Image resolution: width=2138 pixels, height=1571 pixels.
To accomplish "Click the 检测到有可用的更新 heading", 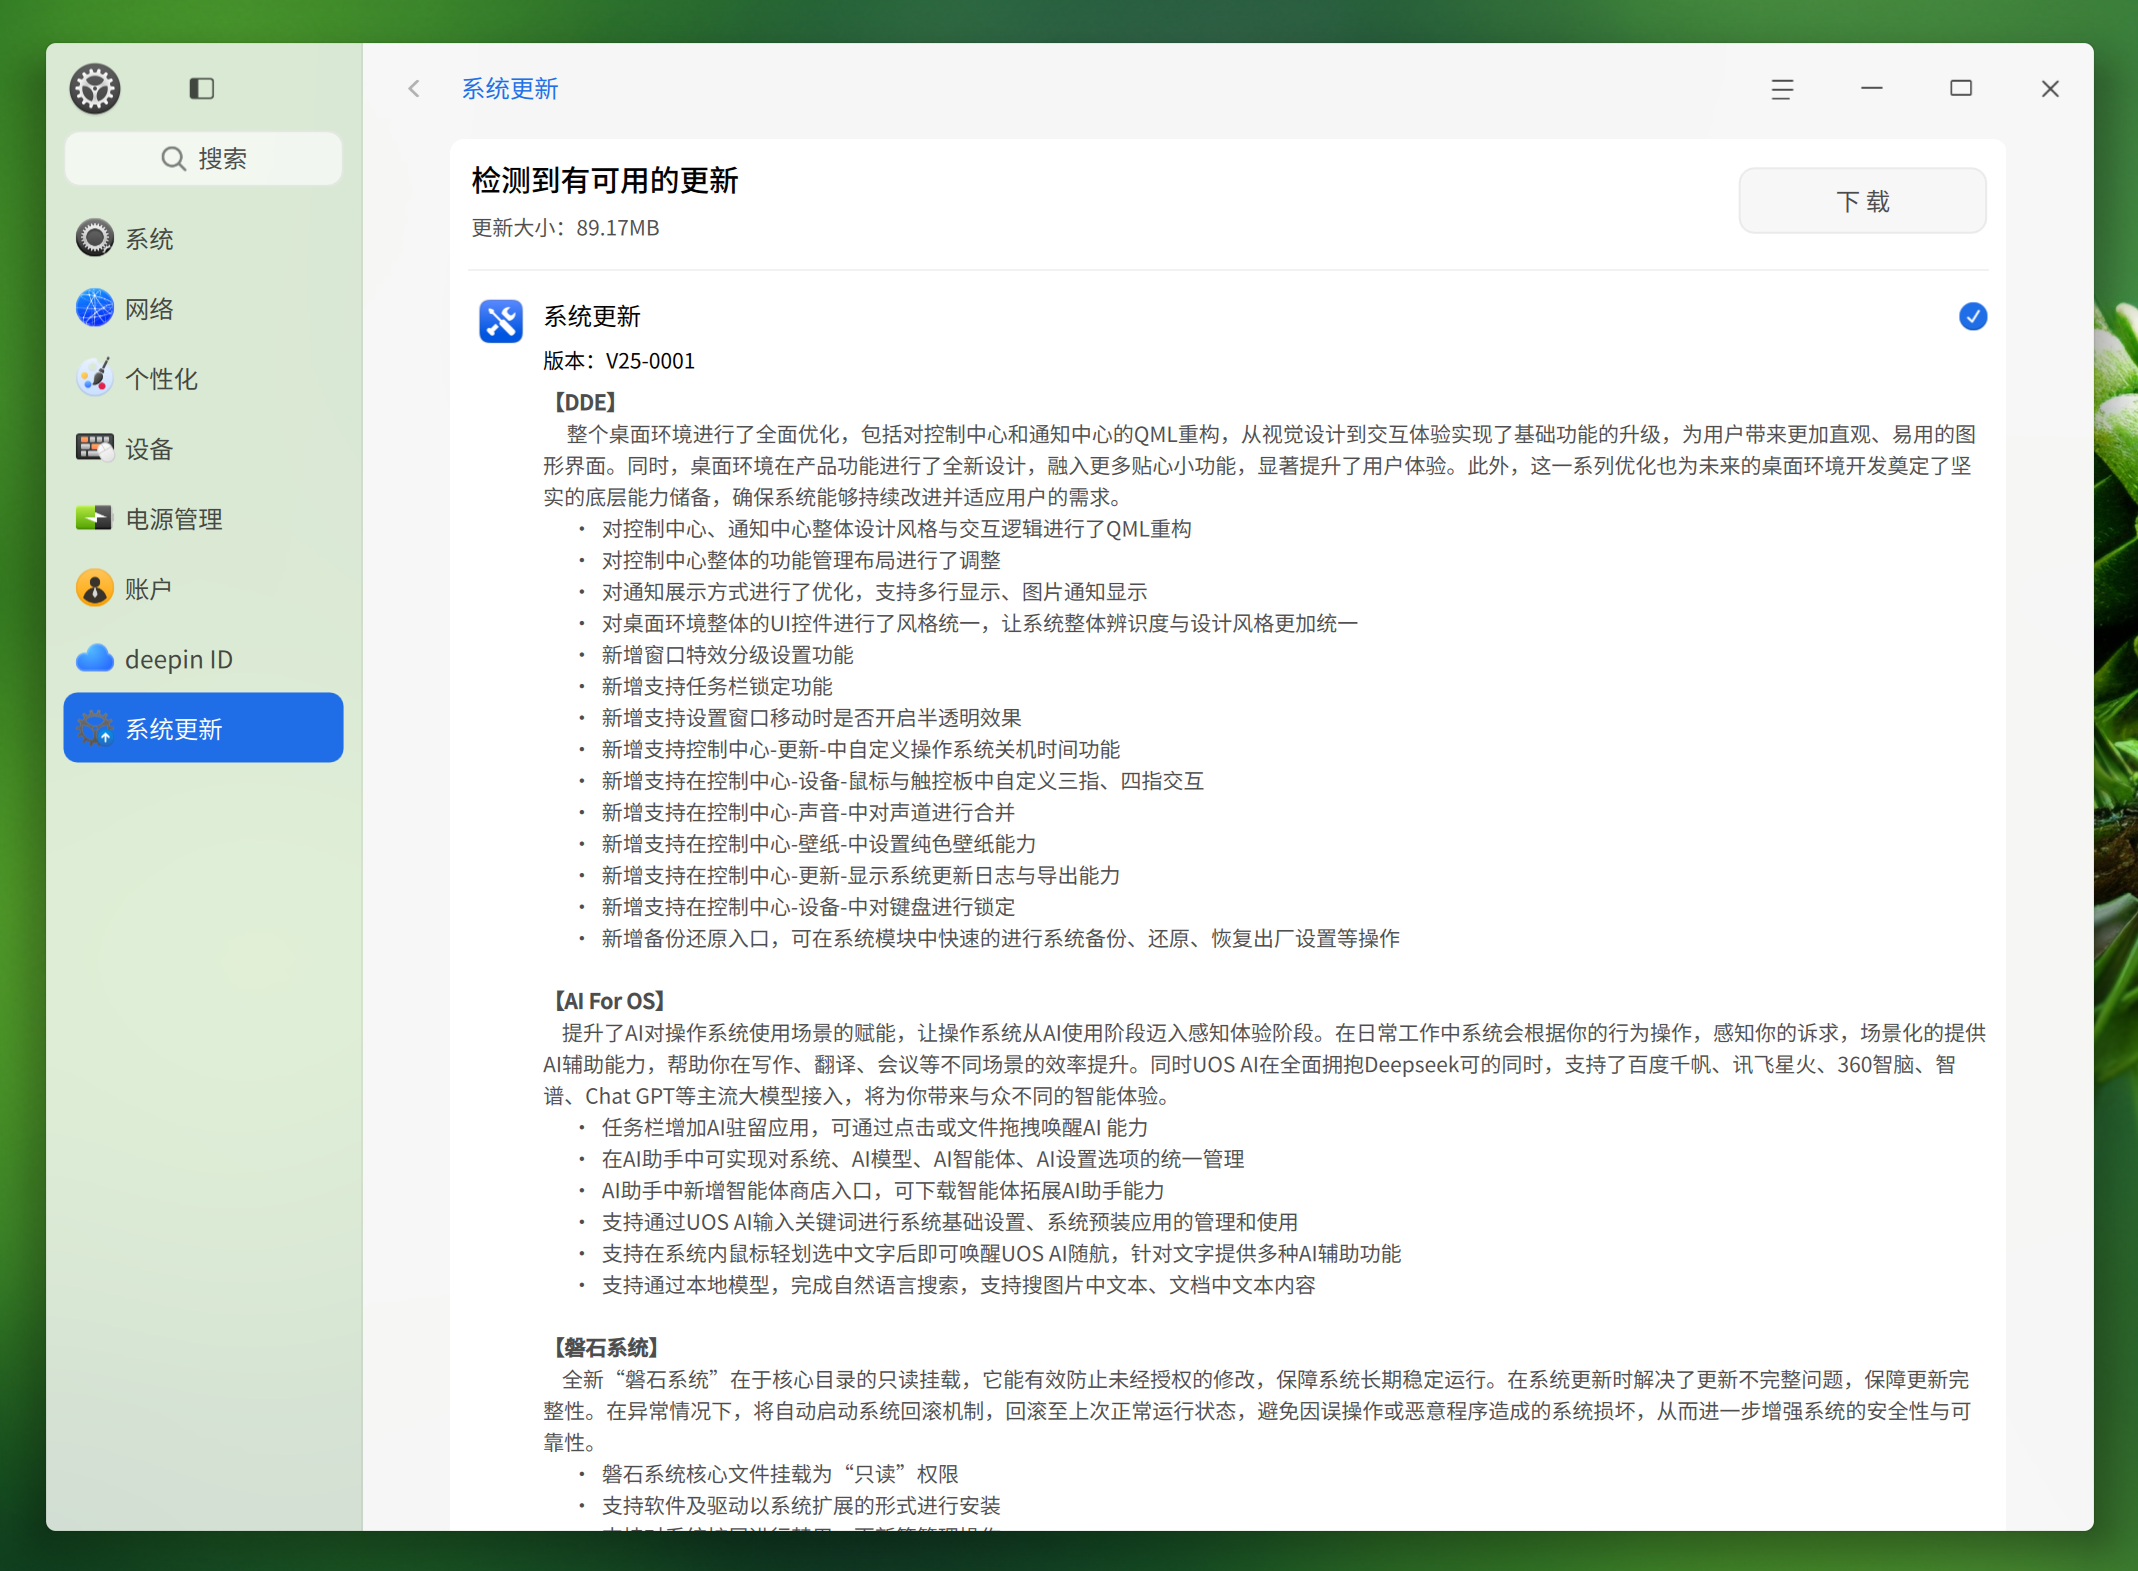I will (605, 181).
